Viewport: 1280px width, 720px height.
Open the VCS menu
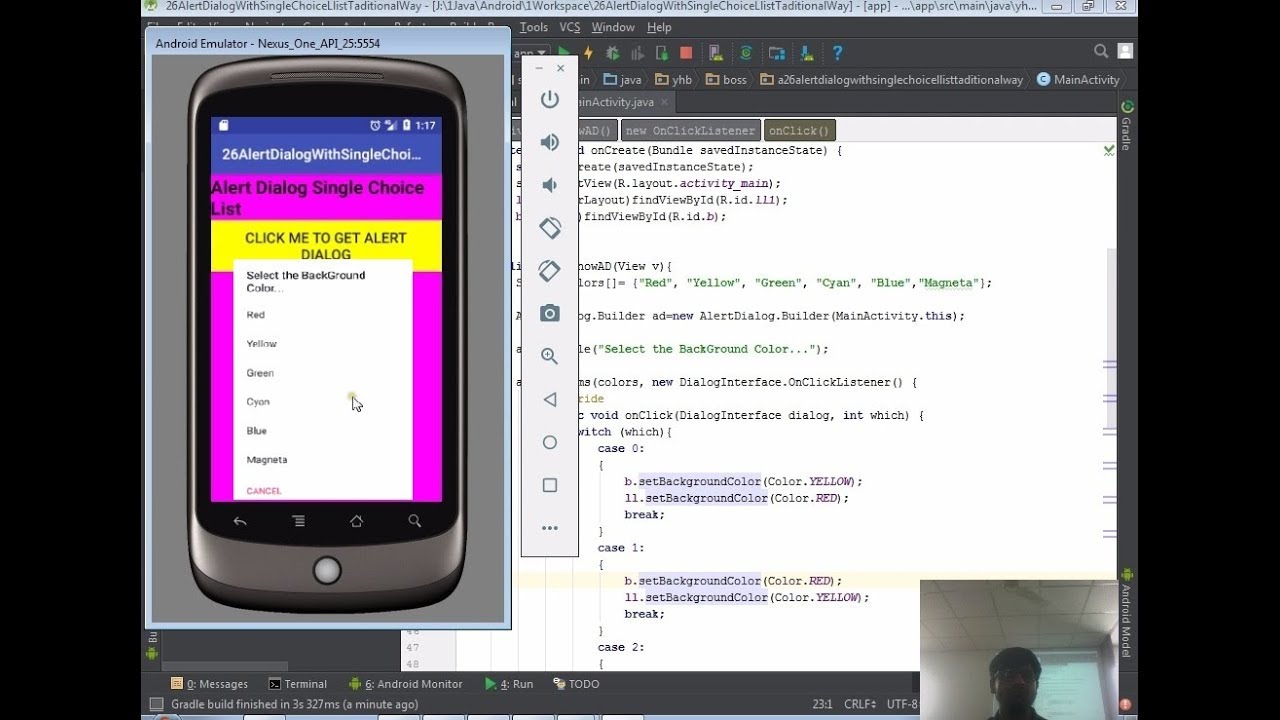(570, 27)
